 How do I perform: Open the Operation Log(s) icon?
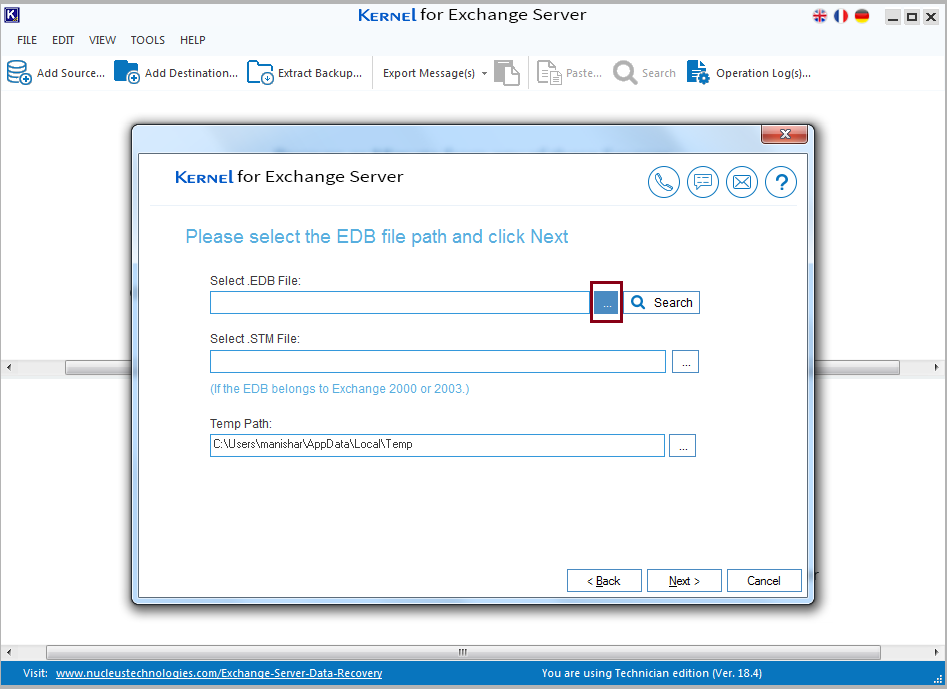pos(698,72)
